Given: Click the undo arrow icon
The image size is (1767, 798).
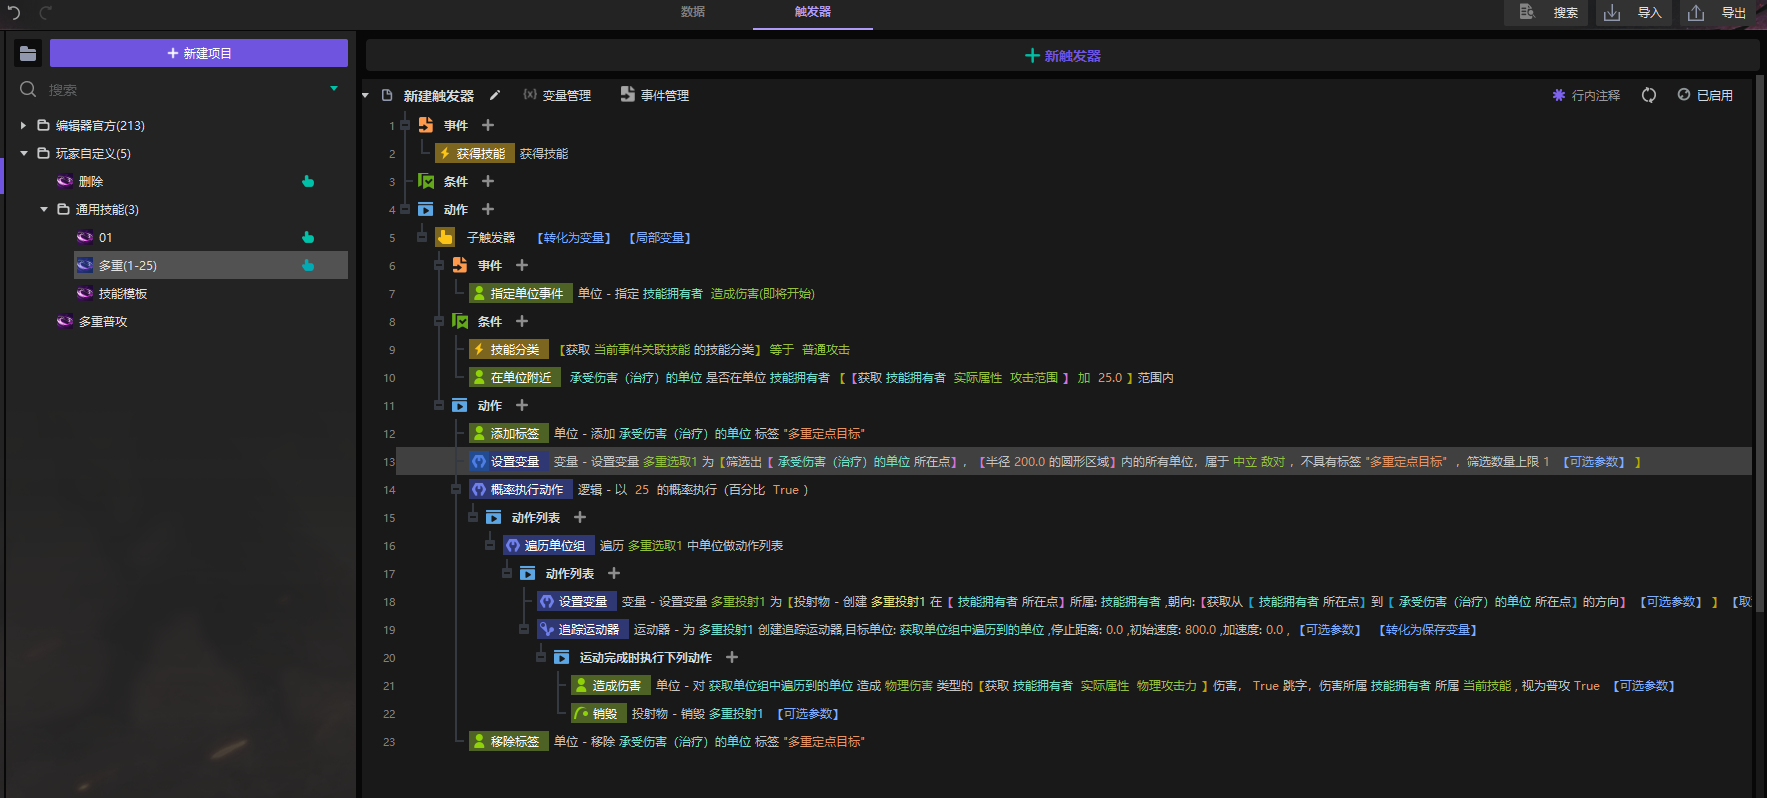Looking at the screenshot, I should [14, 13].
